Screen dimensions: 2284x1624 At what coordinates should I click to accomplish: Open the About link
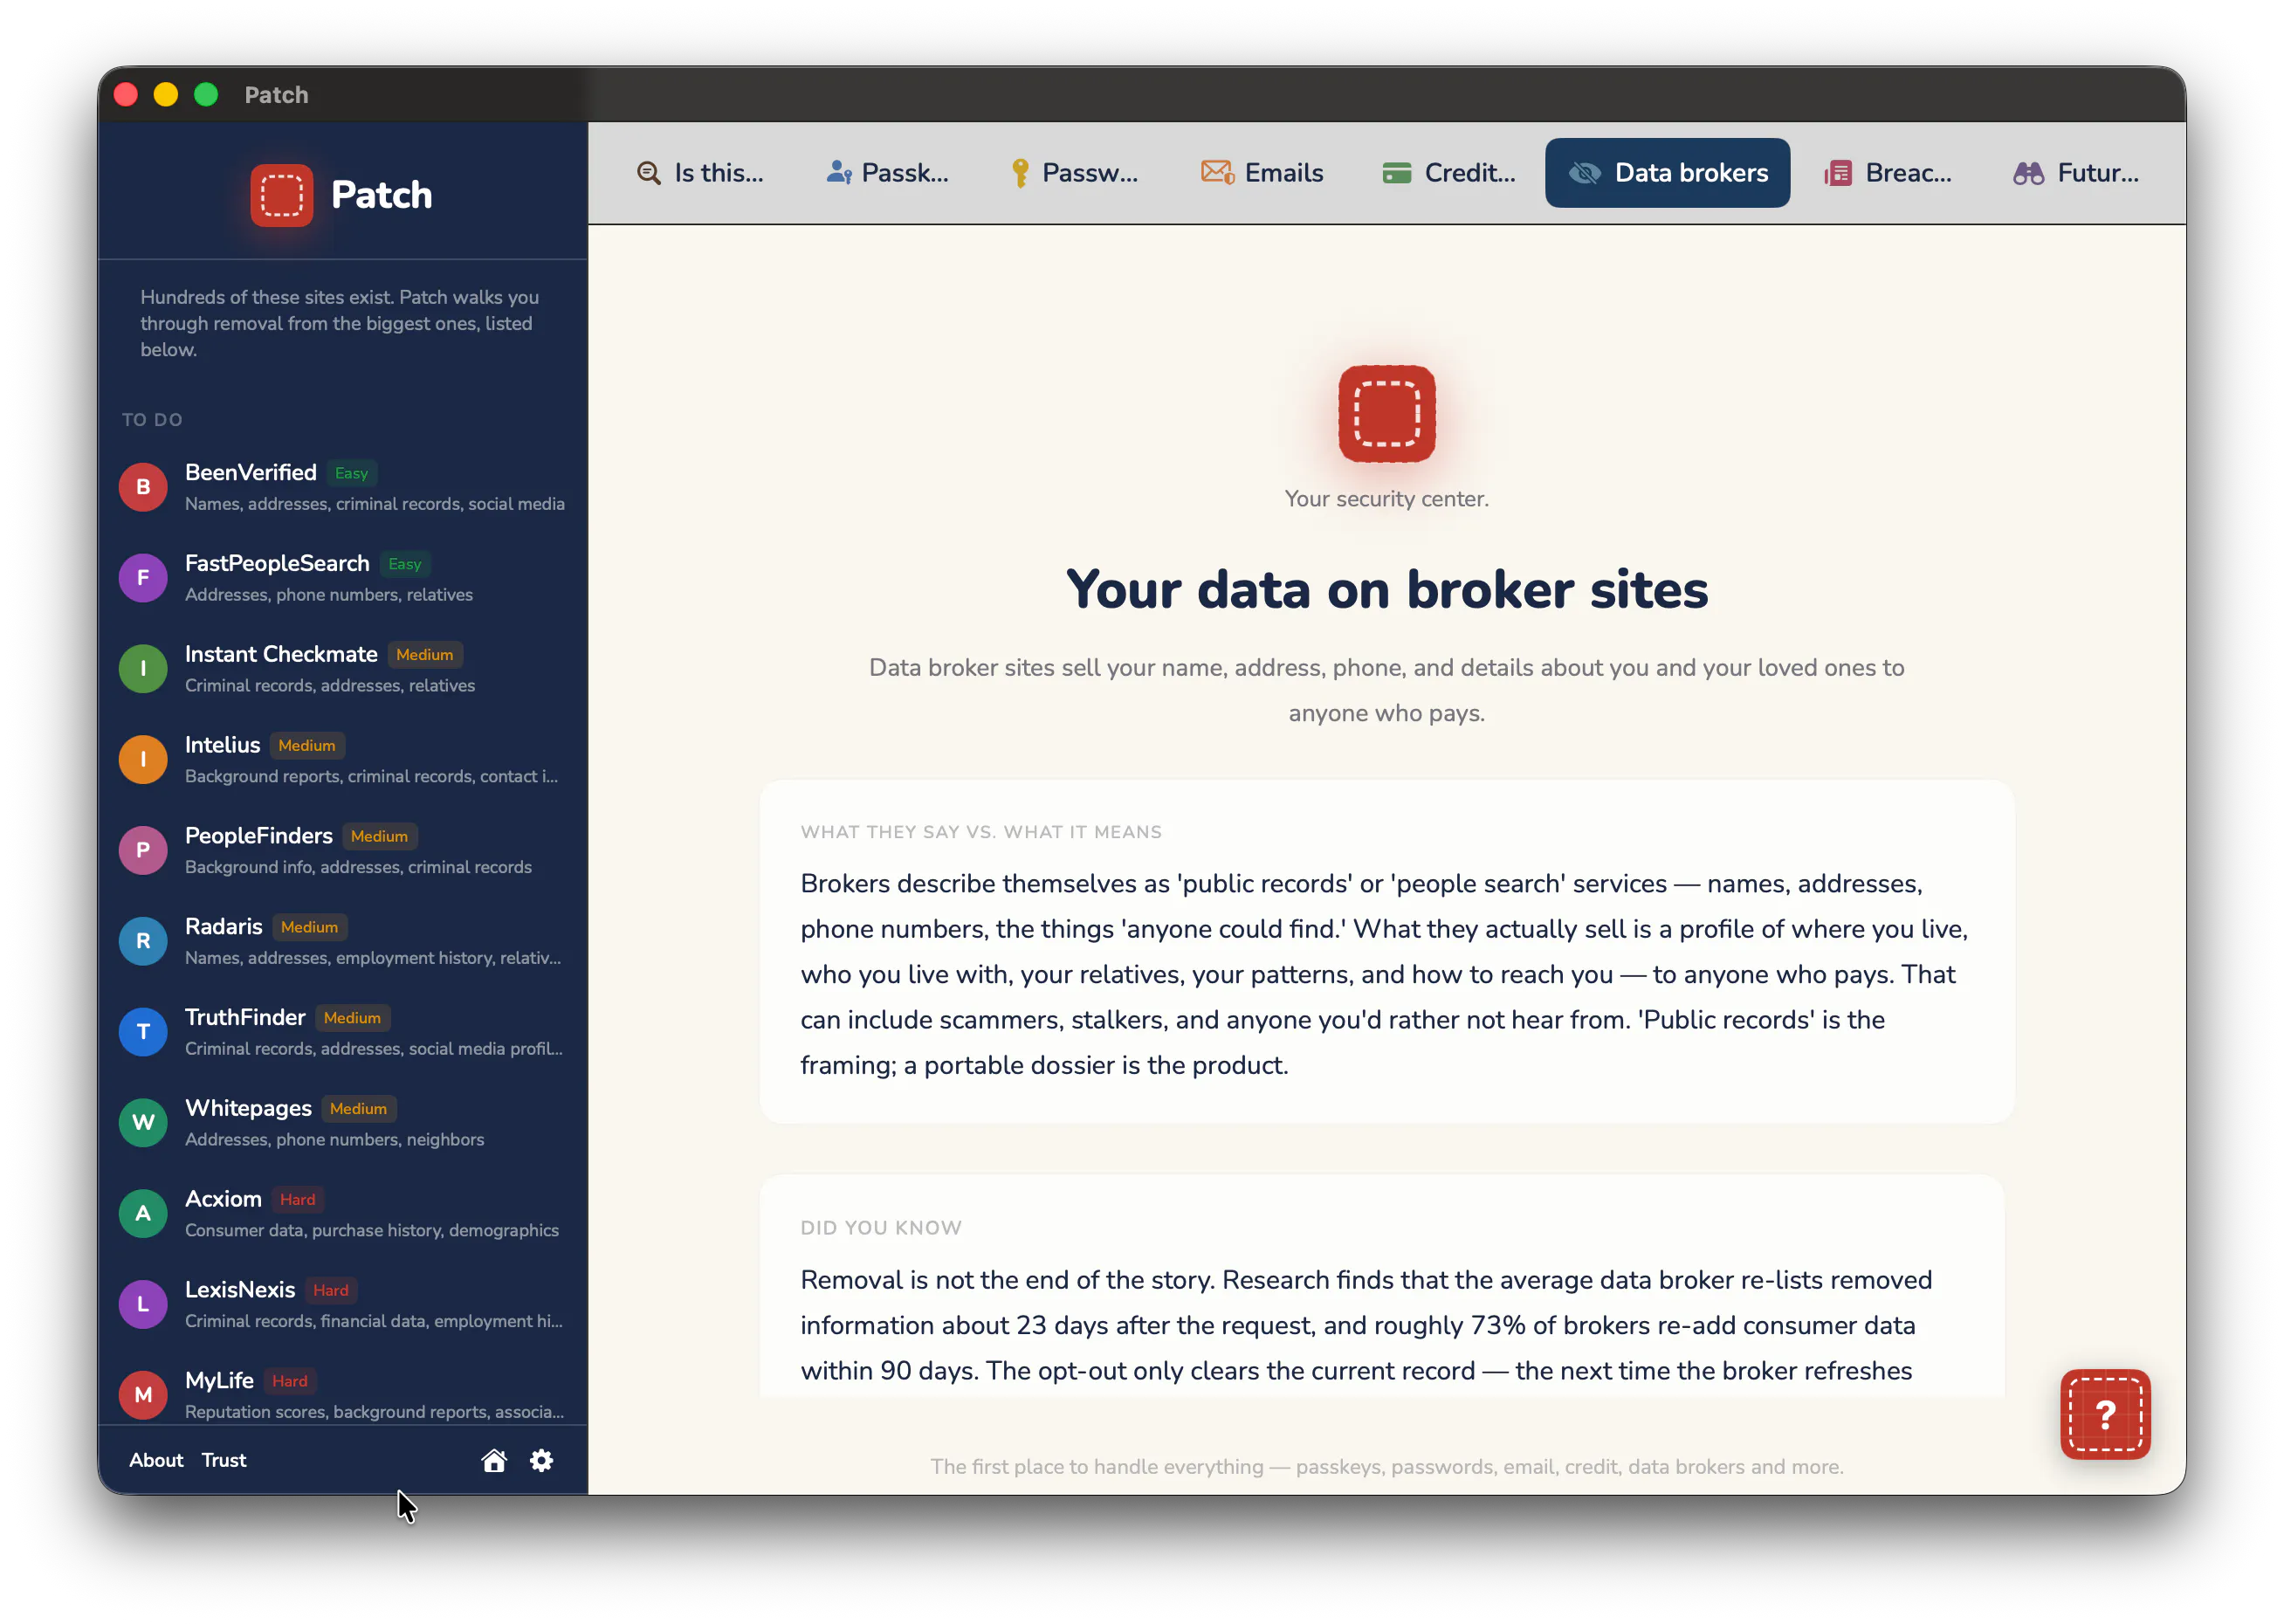point(156,1460)
